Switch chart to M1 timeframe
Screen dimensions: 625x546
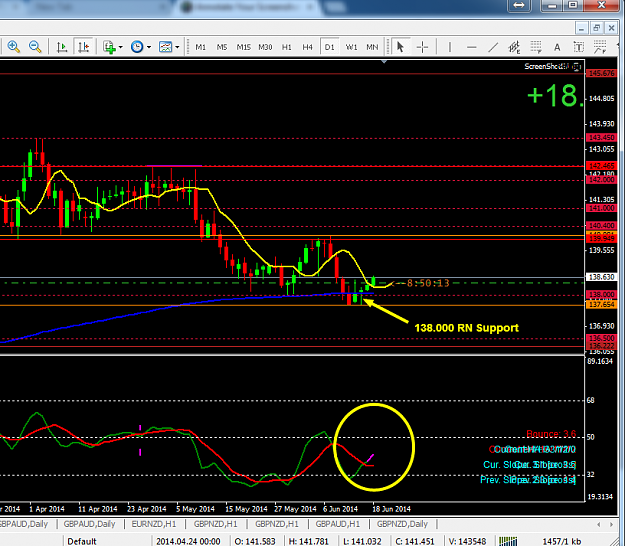point(200,47)
